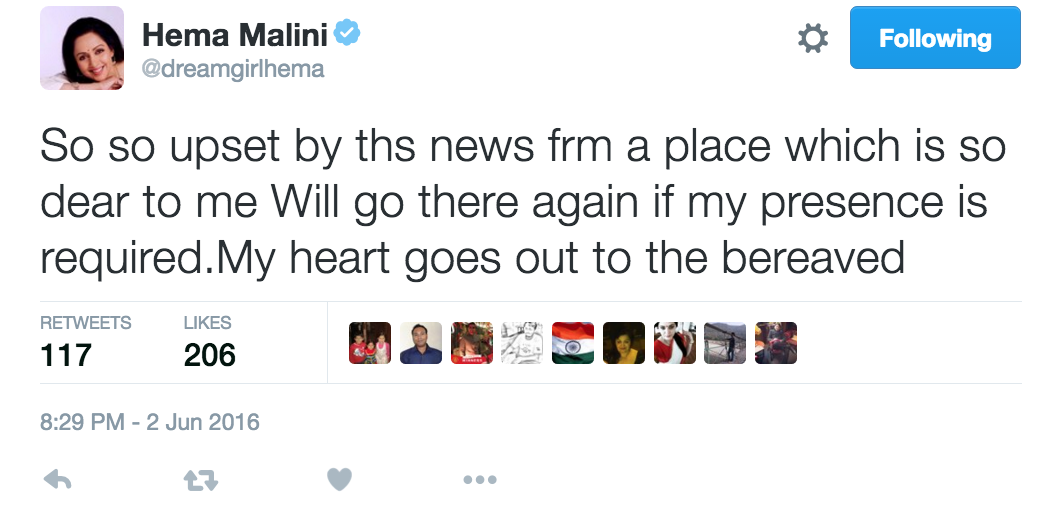The height and width of the screenshot is (532, 1053).
Task: Open the 8:29 PM - 2 Jun 2016 timestamp
Action: click(150, 422)
